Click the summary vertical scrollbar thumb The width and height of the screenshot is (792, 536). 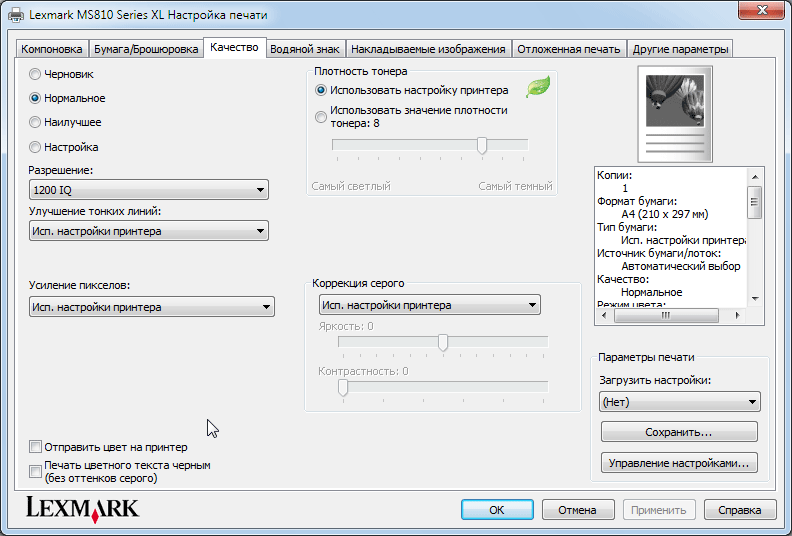click(x=755, y=202)
